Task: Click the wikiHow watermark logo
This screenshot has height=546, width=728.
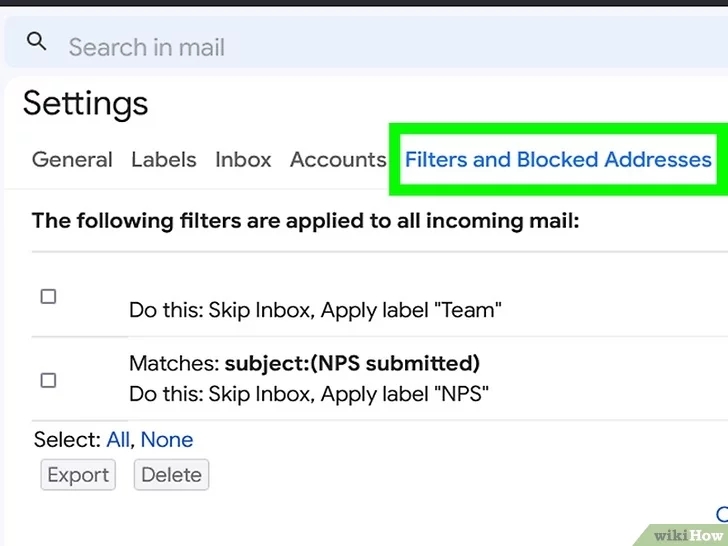Action: point(688,535)
